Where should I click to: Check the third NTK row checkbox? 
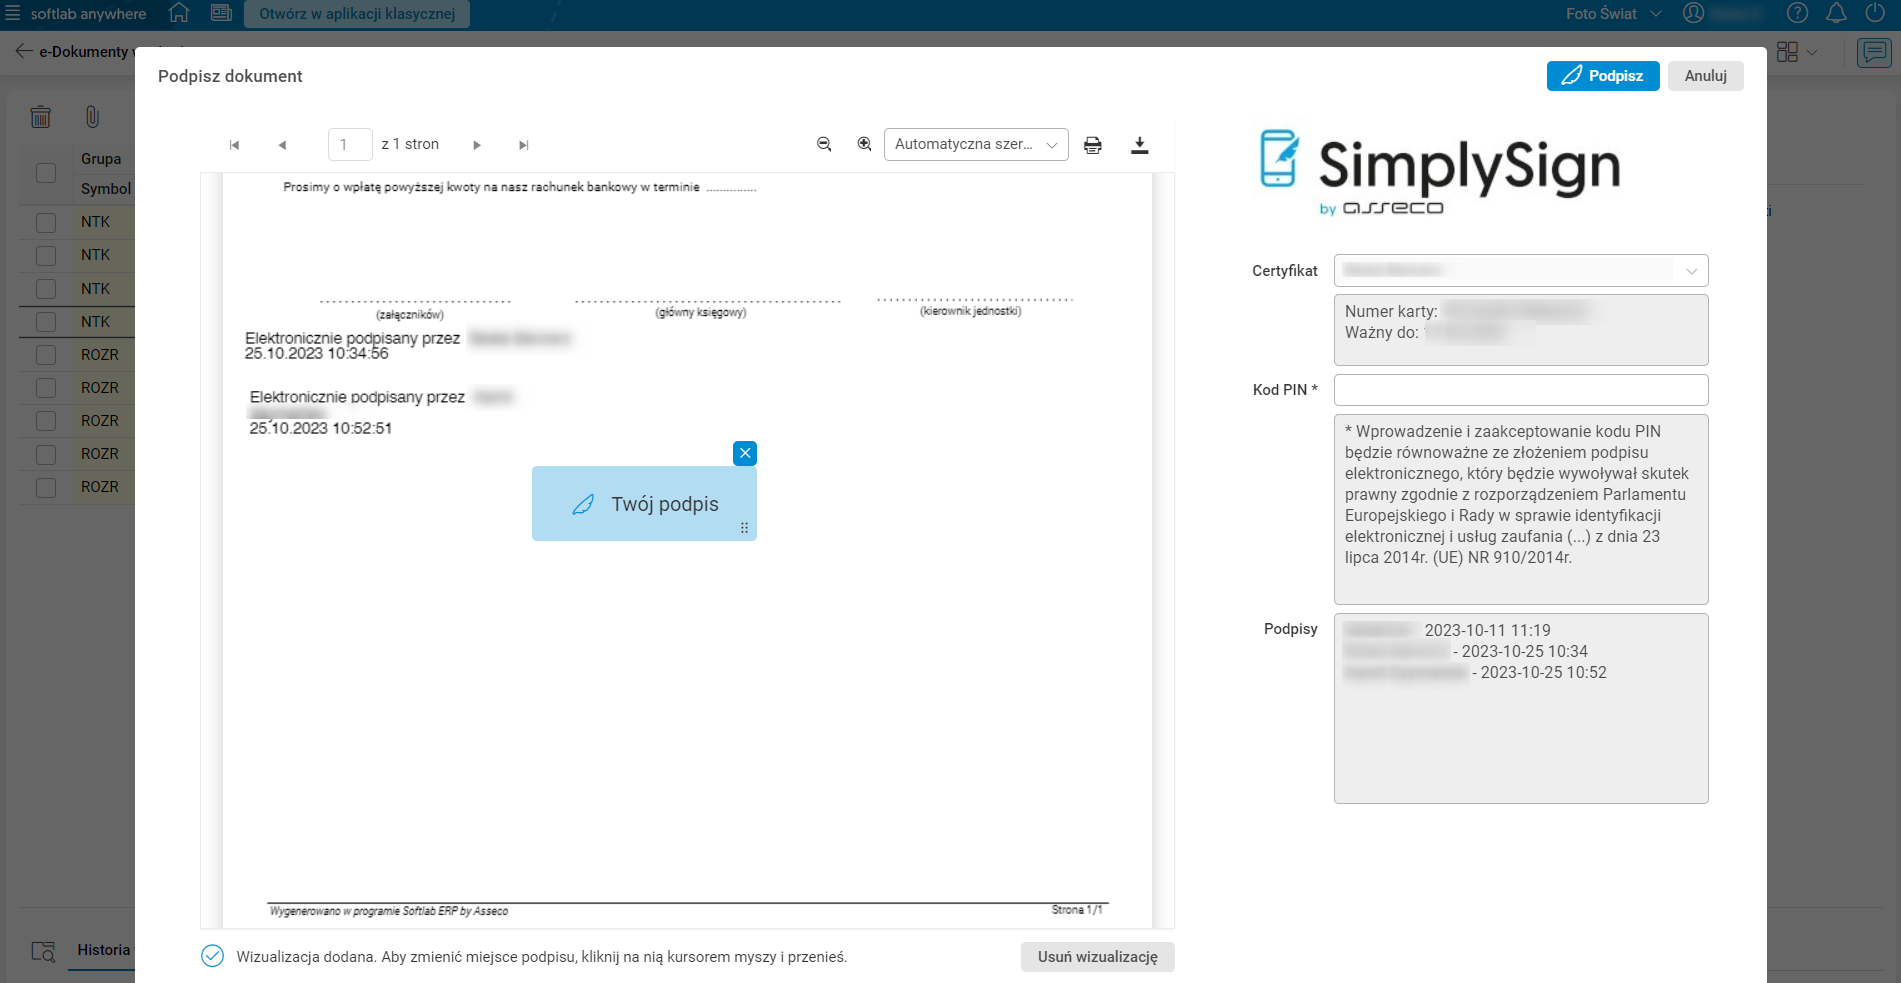pyautogui.click(x=46, y=289)
